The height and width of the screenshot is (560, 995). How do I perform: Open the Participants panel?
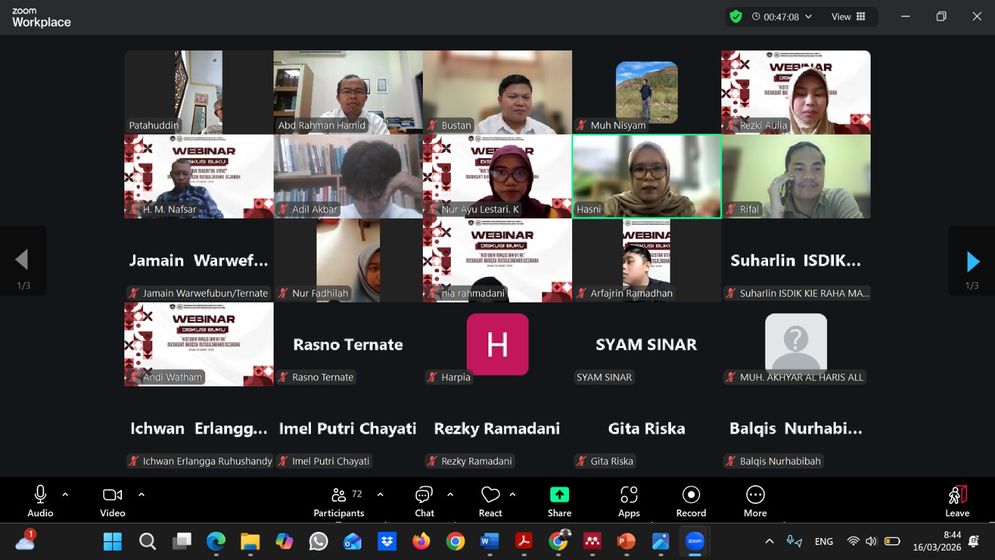pyautogui.click(x=339, y=499)
